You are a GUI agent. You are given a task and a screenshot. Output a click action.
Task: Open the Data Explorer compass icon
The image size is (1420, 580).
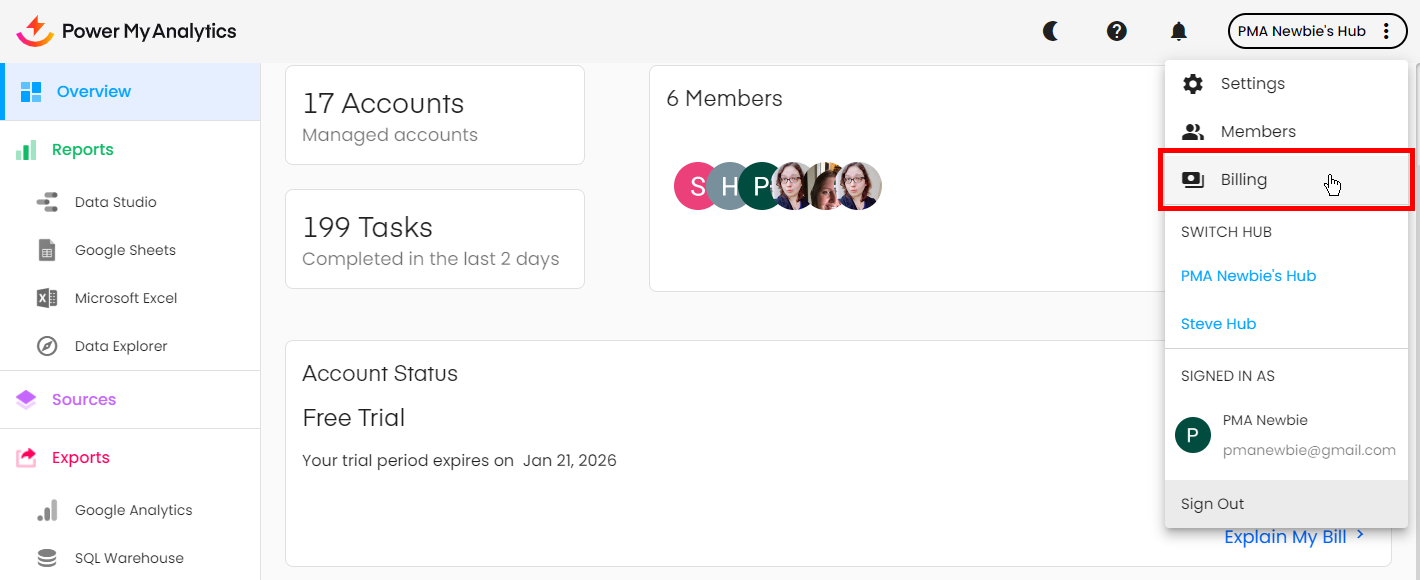point(47,346)
